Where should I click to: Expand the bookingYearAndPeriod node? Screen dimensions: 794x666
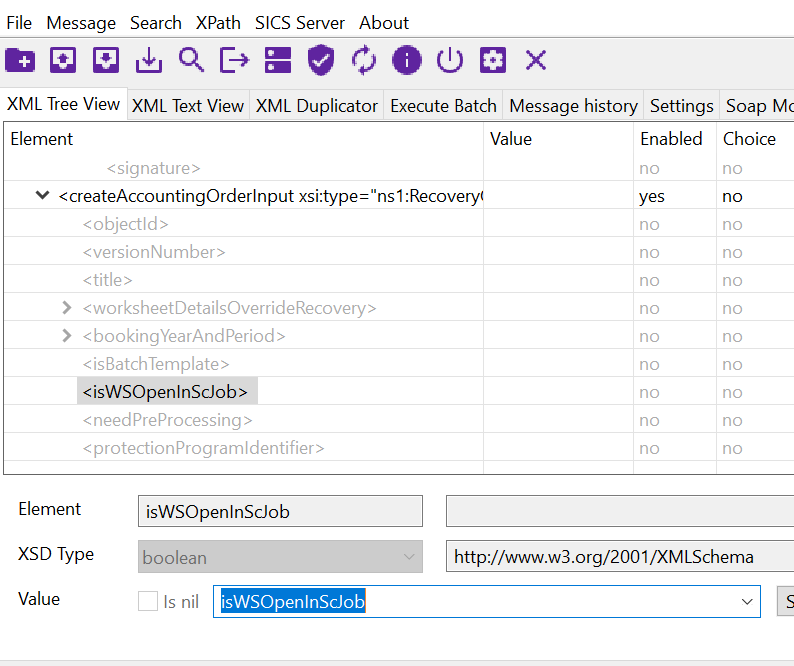click(x=67, y=336)
